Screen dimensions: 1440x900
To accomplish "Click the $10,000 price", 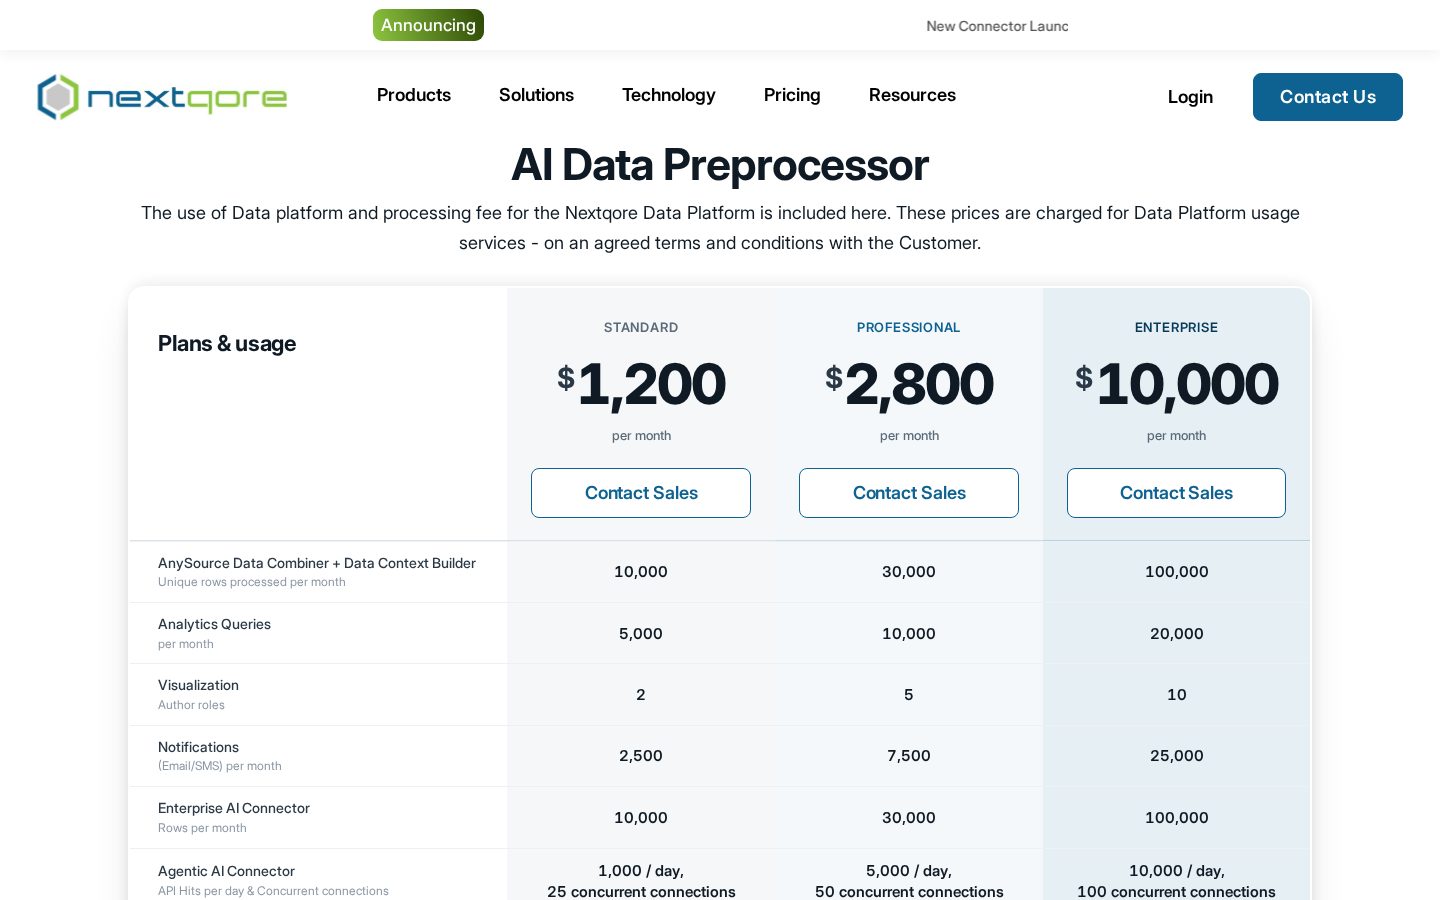I will [1176, 384].
